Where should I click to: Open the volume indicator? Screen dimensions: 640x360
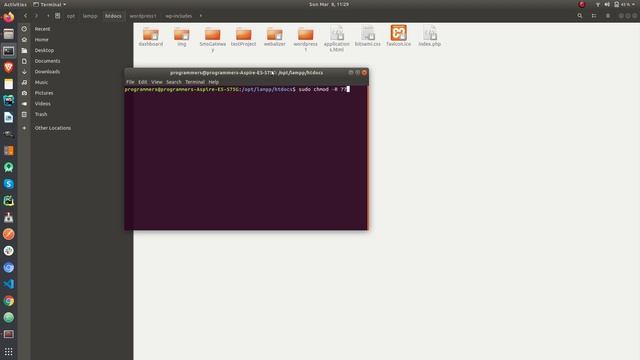click(x=607, y=4)
